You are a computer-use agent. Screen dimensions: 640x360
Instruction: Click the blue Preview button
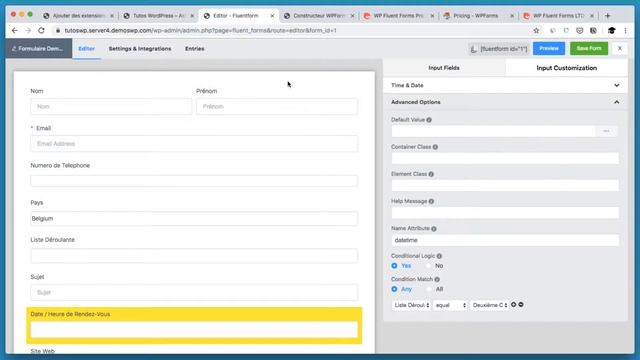549,49
